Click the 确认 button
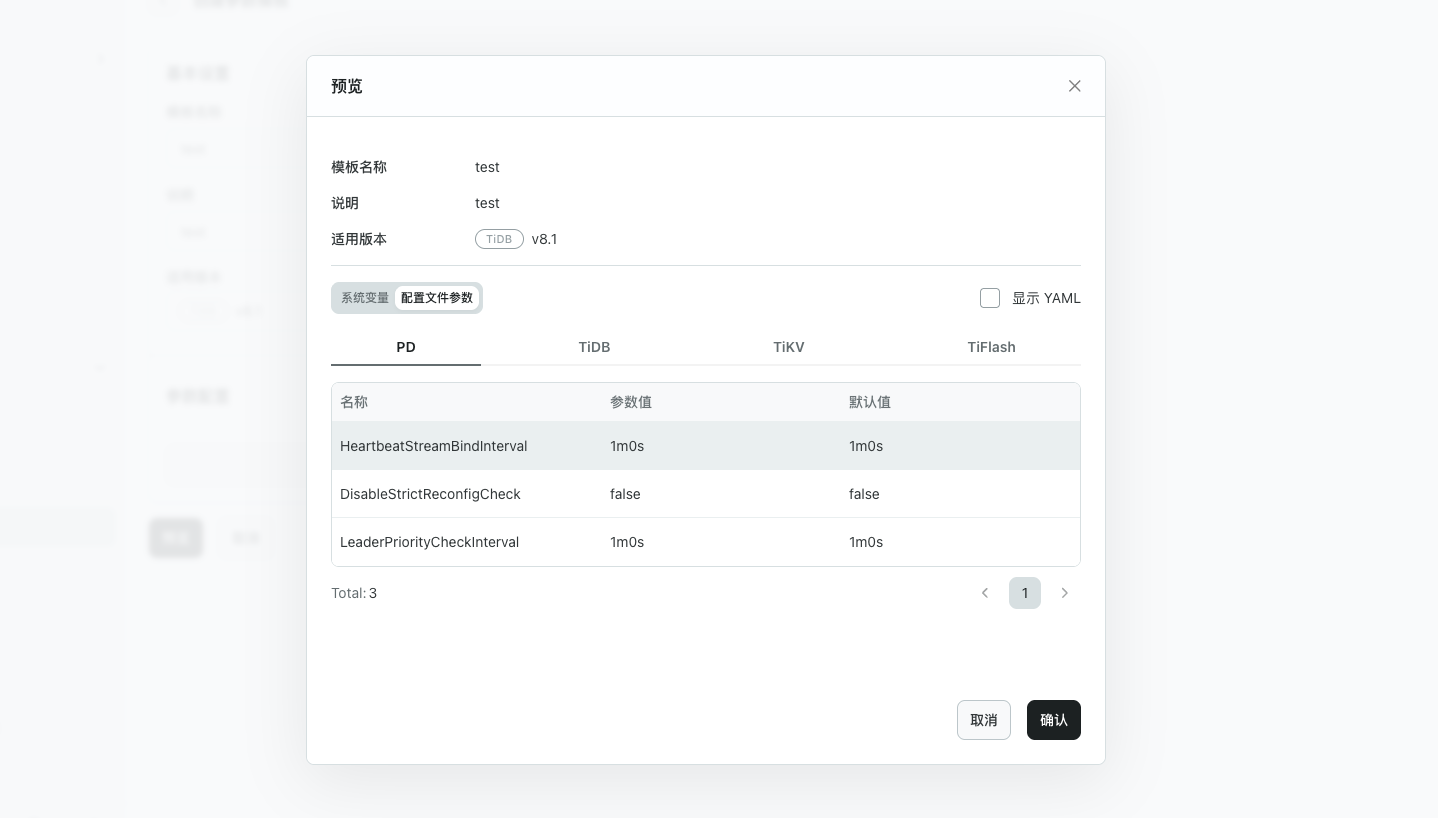Screen dimensions: 1438x818 [1053, 720]
